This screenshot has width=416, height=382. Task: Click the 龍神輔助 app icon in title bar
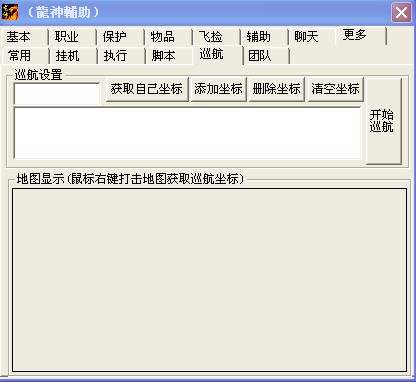tap(10, 12)
